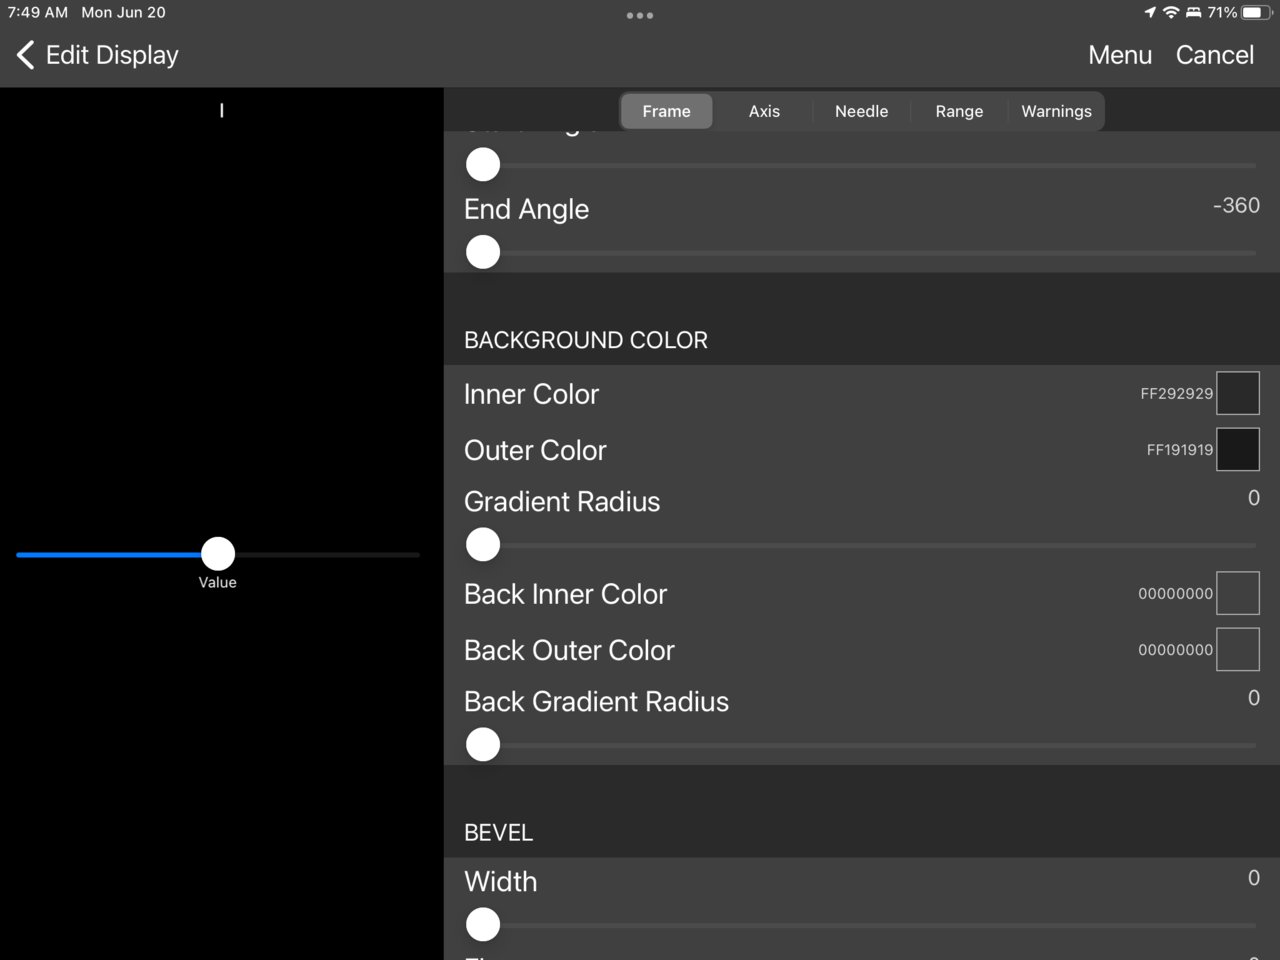Switch to the Axis tab
Viewport: 1280px width, 960px height.
(764, 111)
